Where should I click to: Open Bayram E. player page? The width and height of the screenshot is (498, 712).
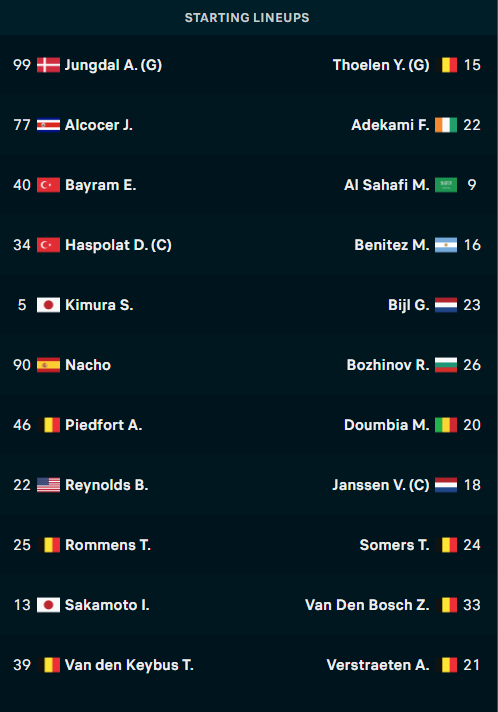click(100, 185)
